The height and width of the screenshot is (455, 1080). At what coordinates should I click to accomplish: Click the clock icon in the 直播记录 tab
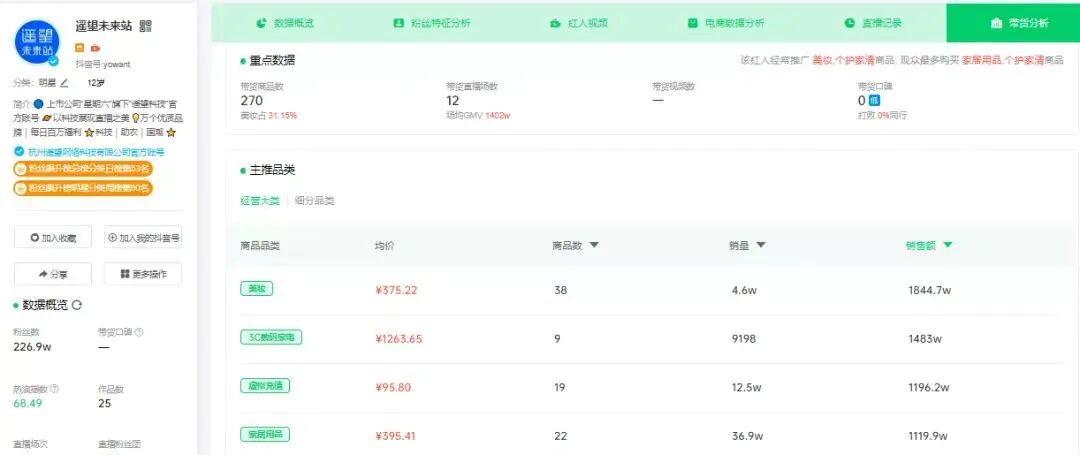[x=850, y=23]
